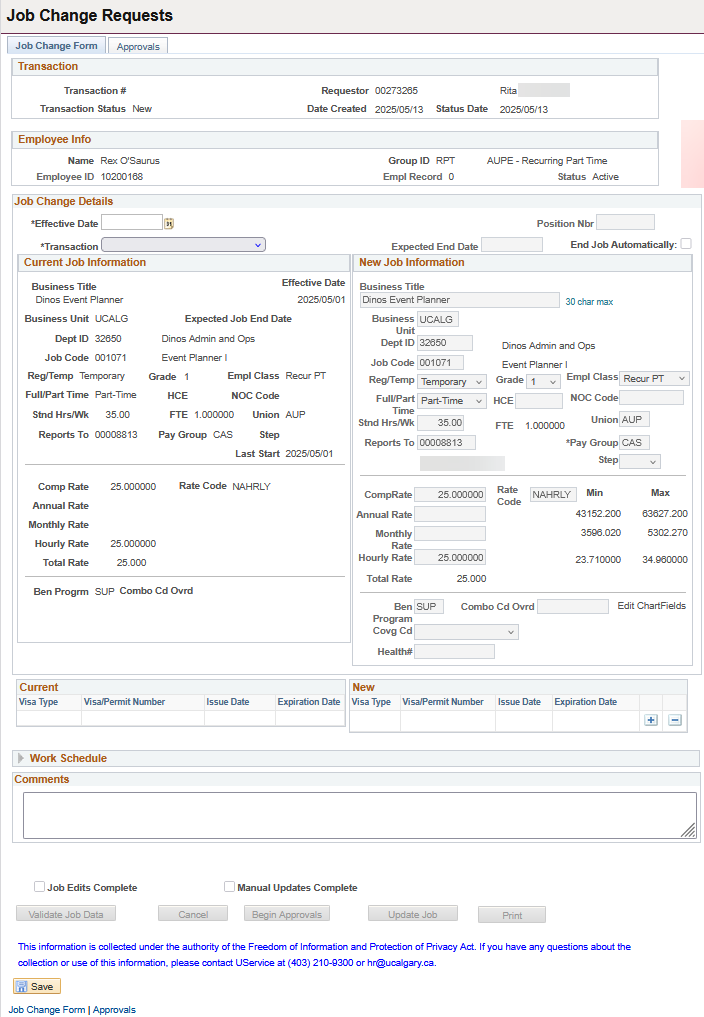The image size is (704, 1017).
Task: Click the new CompRate field
Action: click(x=450, y=494)
